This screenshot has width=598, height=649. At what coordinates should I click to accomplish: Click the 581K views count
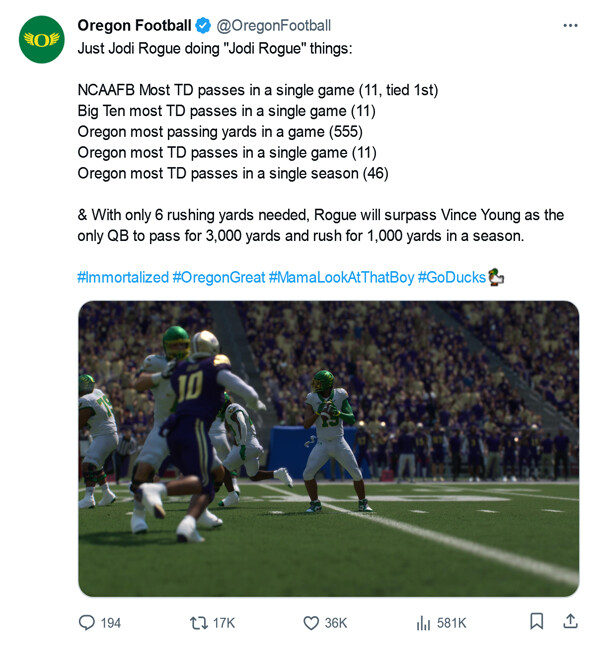coord(452,623)
